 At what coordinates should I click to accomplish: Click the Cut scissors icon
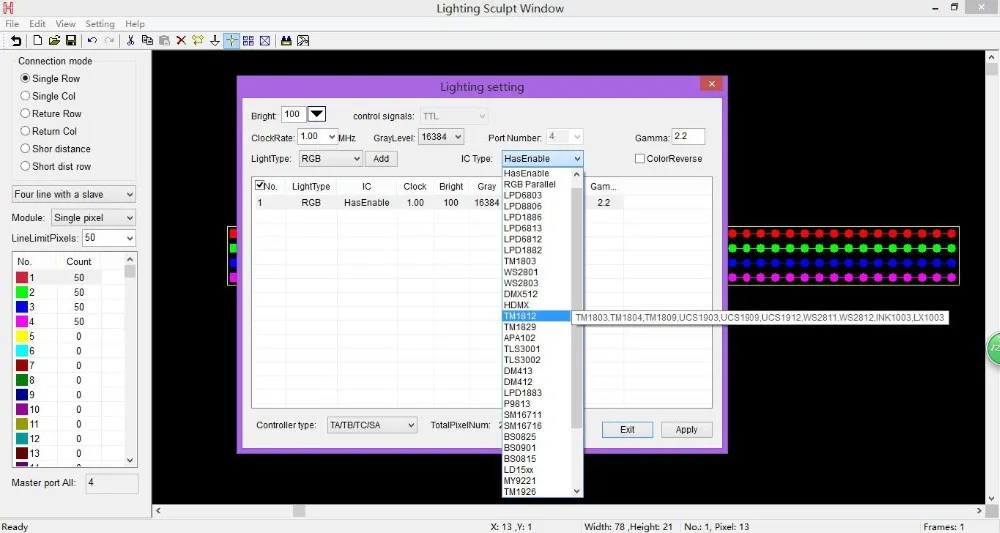(130, 41)
